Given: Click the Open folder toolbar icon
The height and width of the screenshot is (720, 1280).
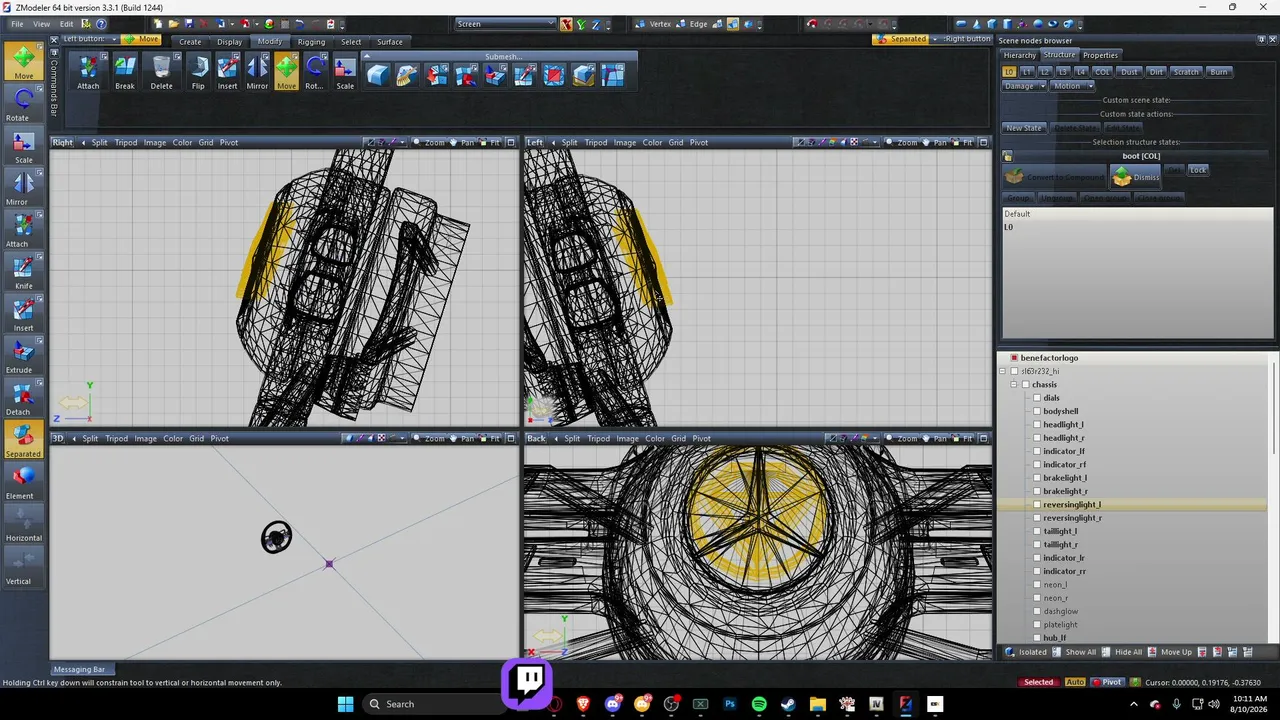Looking at the screenshot, I should 173,24.
